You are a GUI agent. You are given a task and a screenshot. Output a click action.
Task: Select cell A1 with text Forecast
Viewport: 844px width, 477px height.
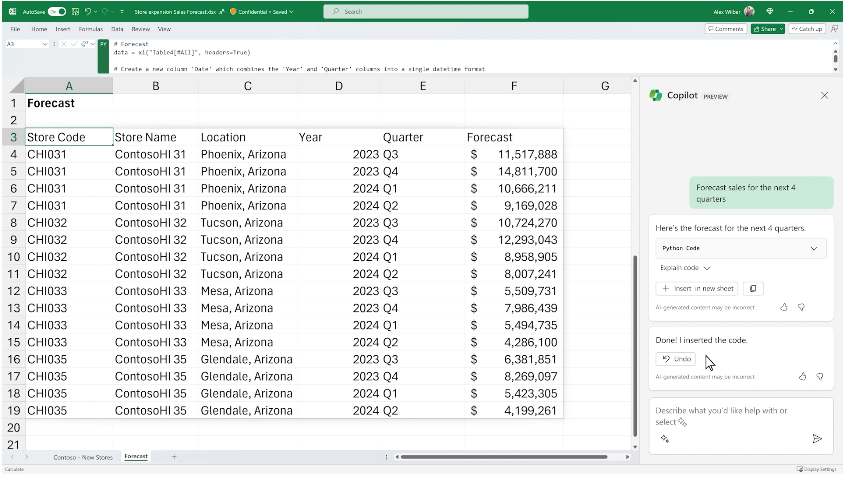click(68, 103)
